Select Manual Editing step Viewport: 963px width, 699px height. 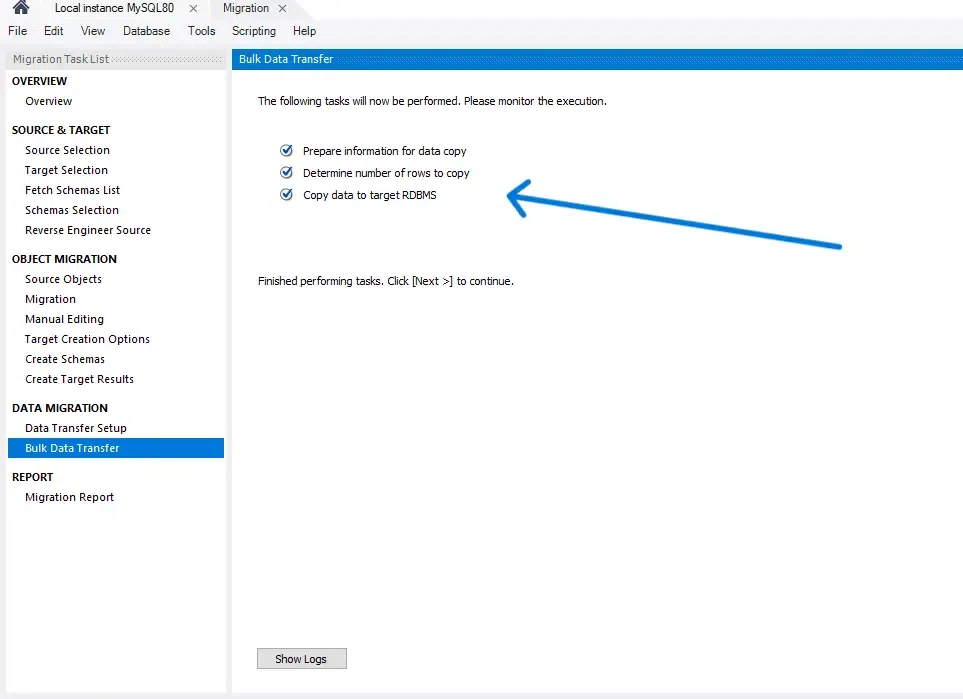coord(64,319)
